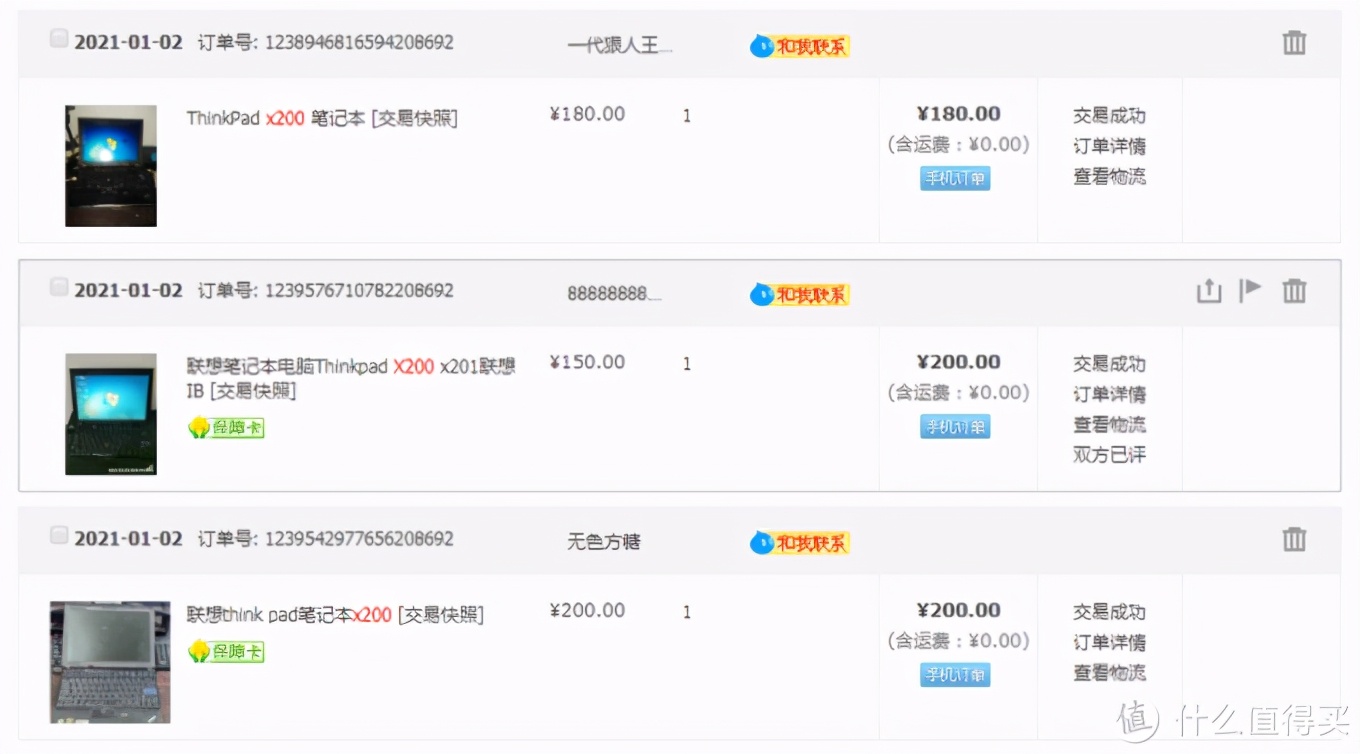Image resolution: width=1360 pixels, height=754 pixels.
Task: Click the 保障卡 badge on the second order
Action: [225, 428]
